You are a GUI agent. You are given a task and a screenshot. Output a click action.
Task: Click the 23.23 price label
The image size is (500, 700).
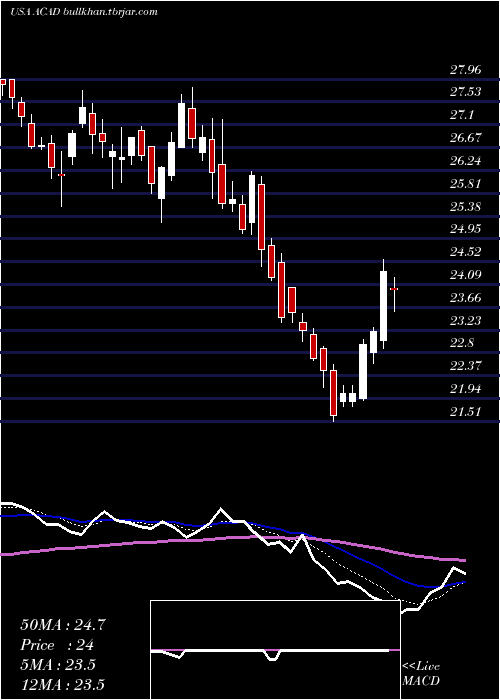tap(465, 321)
